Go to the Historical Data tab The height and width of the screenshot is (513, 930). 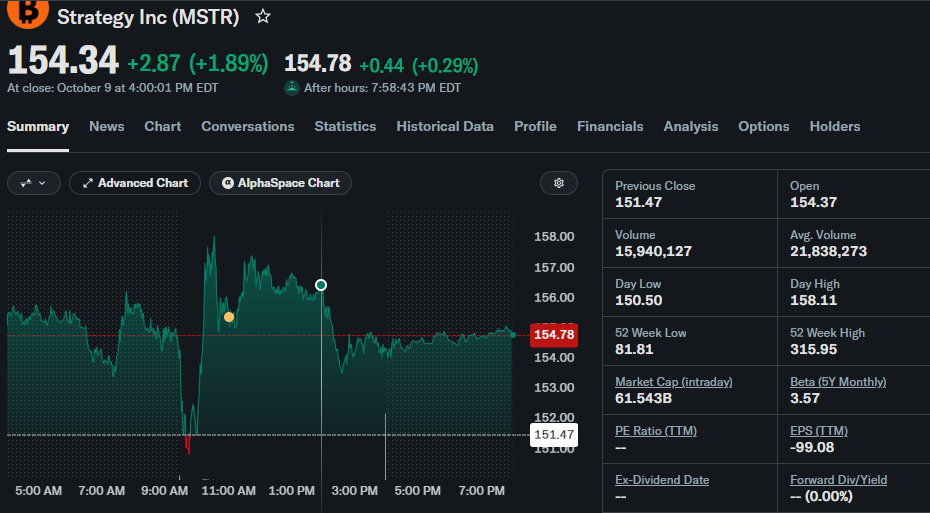445,126
